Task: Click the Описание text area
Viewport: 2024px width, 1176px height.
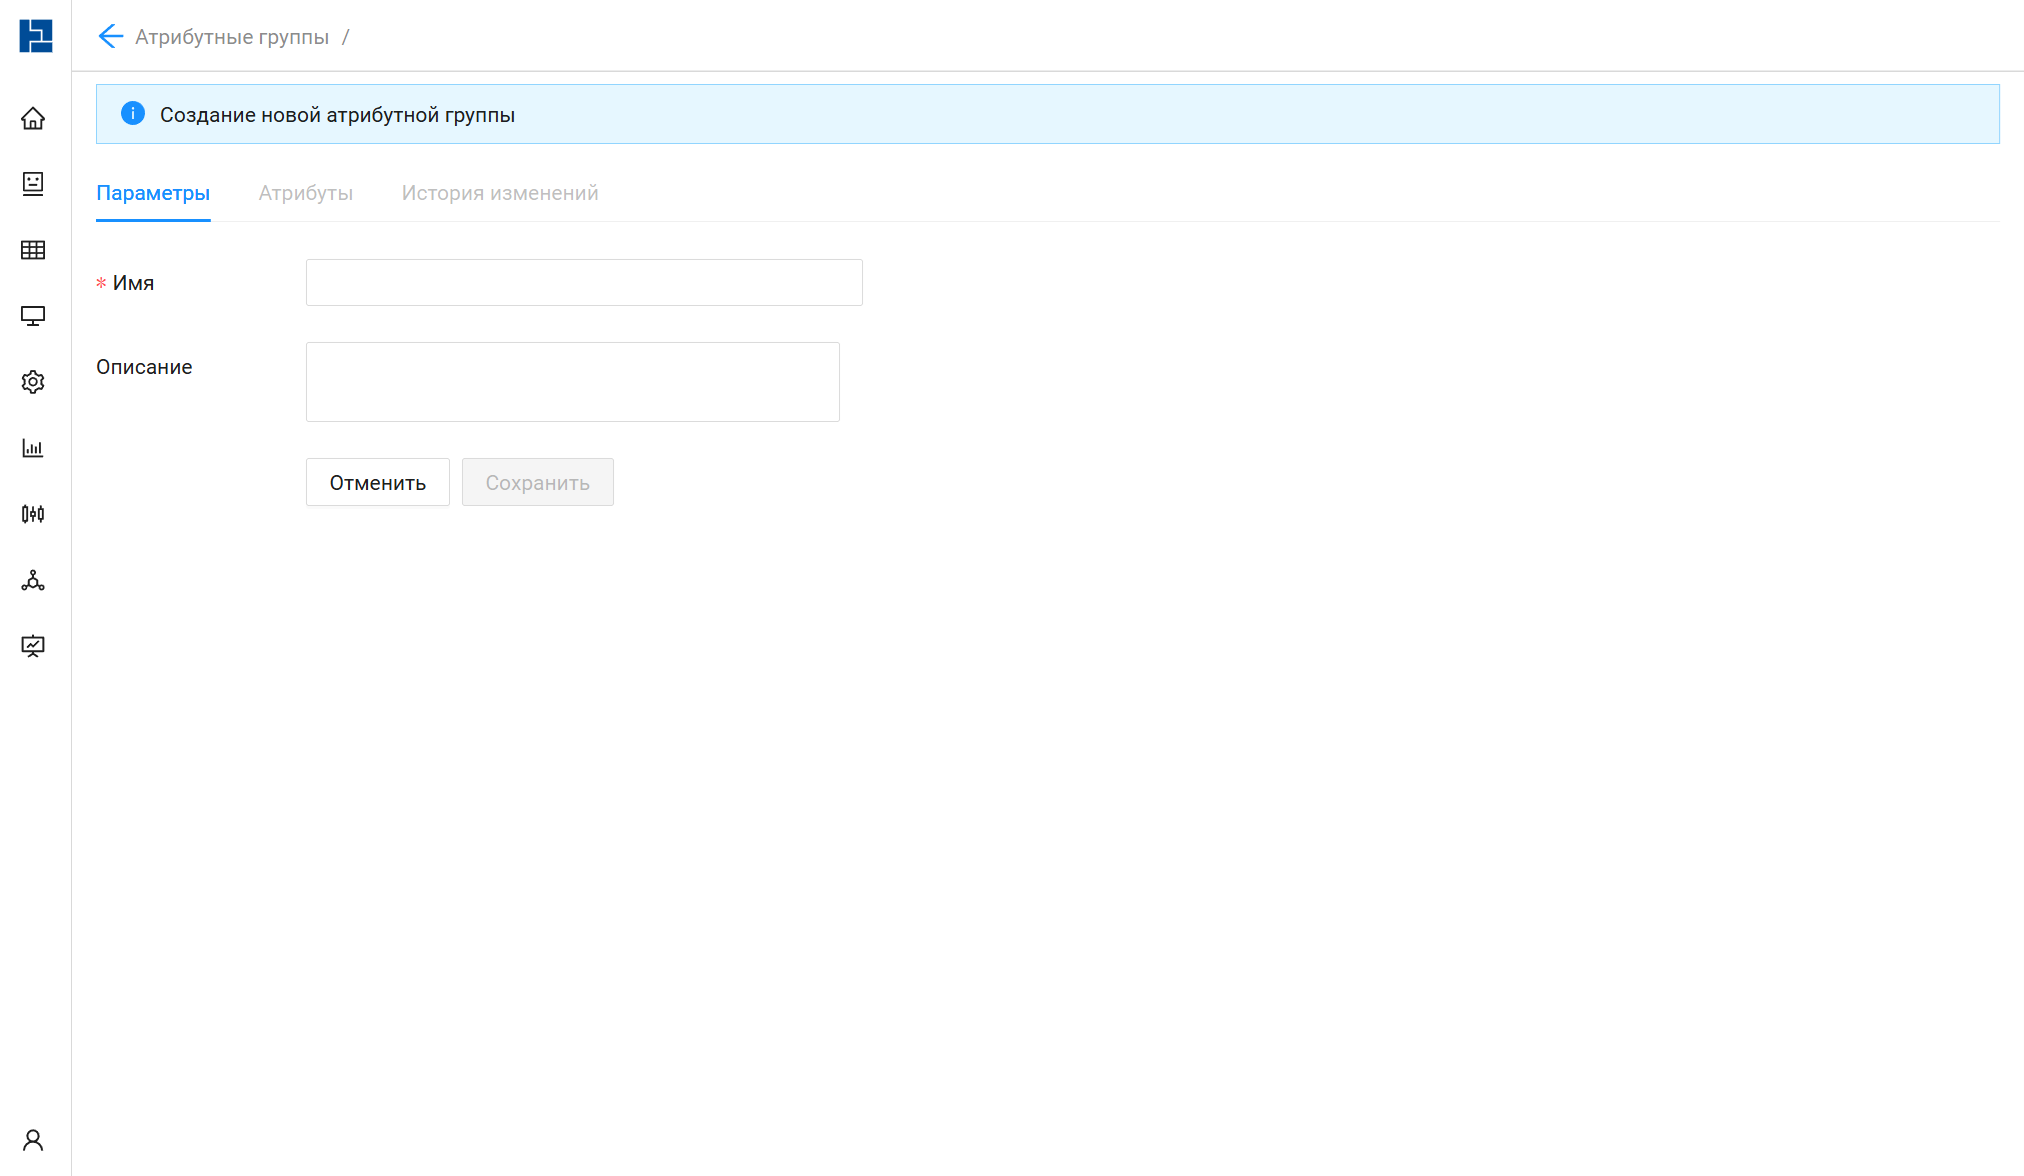Action: [572, 382]
